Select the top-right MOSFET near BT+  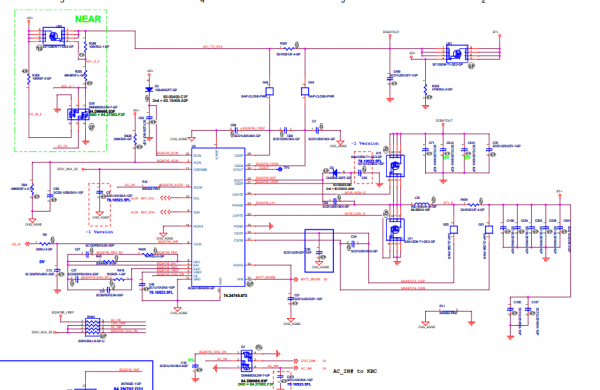point(457,54)
